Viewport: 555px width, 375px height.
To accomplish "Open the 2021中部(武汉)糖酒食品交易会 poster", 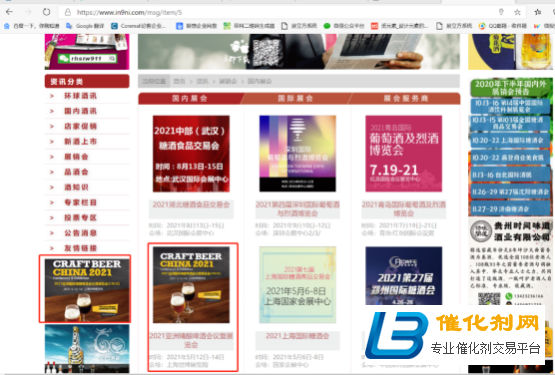I will (191, 154).
